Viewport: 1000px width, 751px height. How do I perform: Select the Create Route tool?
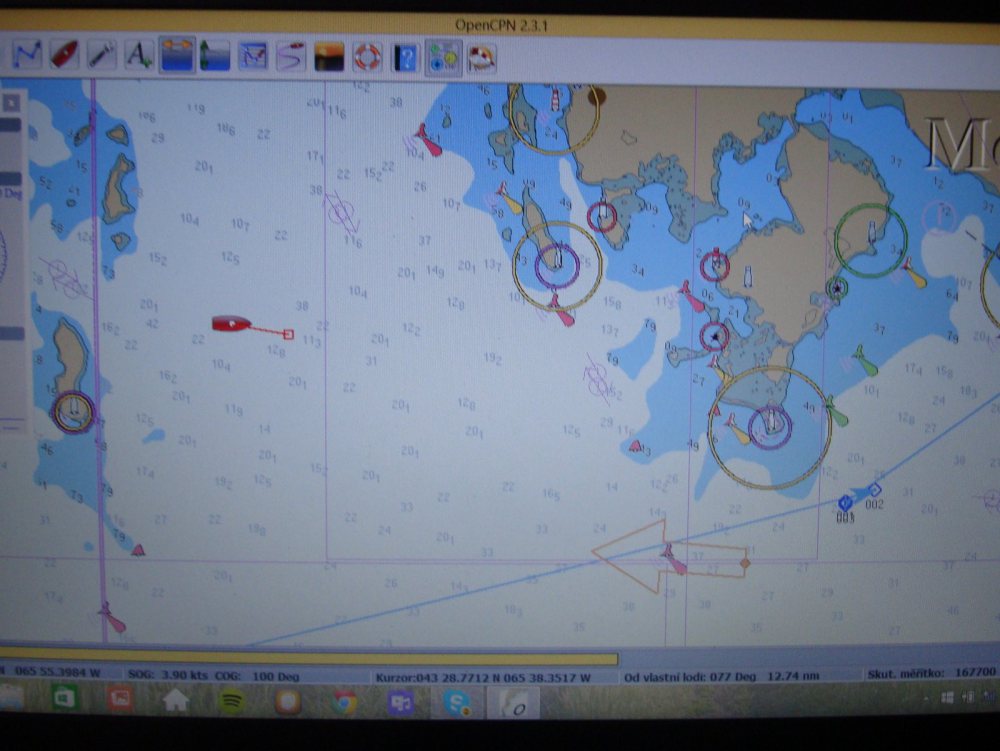tap(27, 55)
